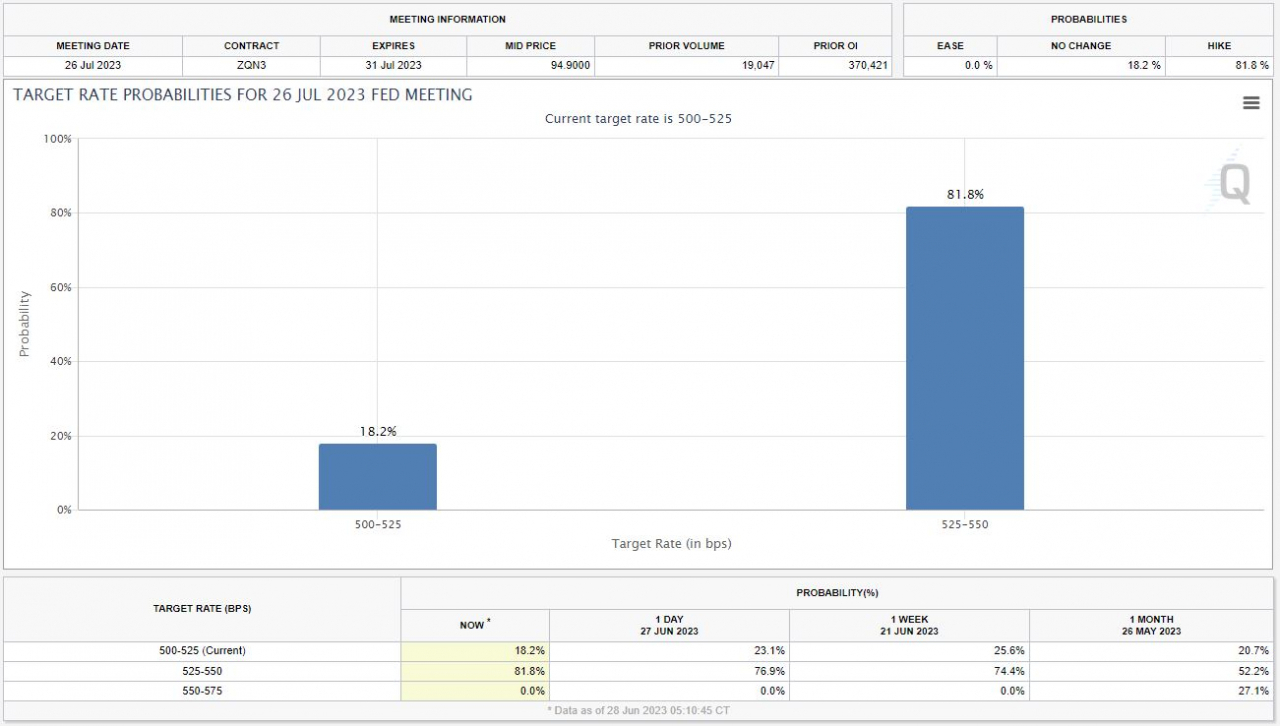
Task: Click the highlighted 81.8% NOW cell
Action: tap(475, 671)
